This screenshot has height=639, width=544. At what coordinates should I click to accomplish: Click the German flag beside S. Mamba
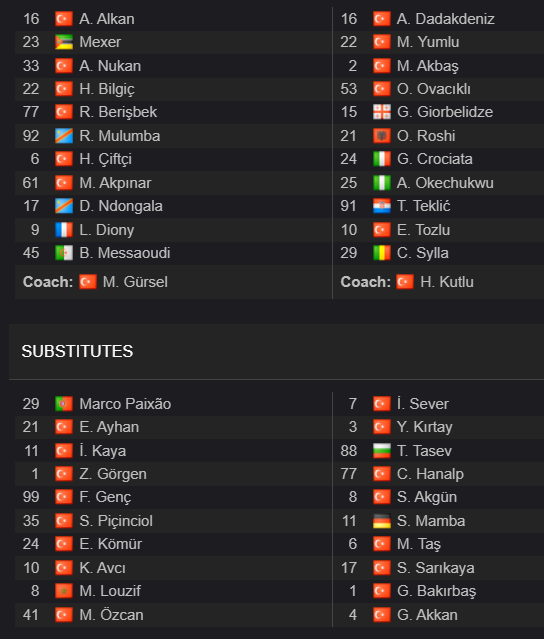point(382,521)
